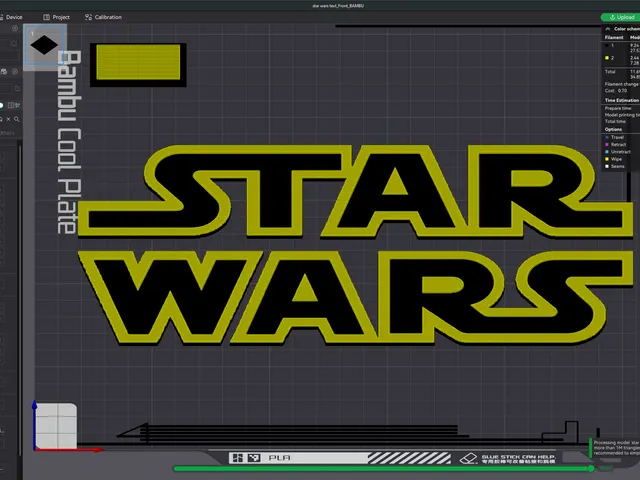Click the search magnifier icon in sidebar
The image size is (640, 480).
pyautogui.click(x=17, y=119)
